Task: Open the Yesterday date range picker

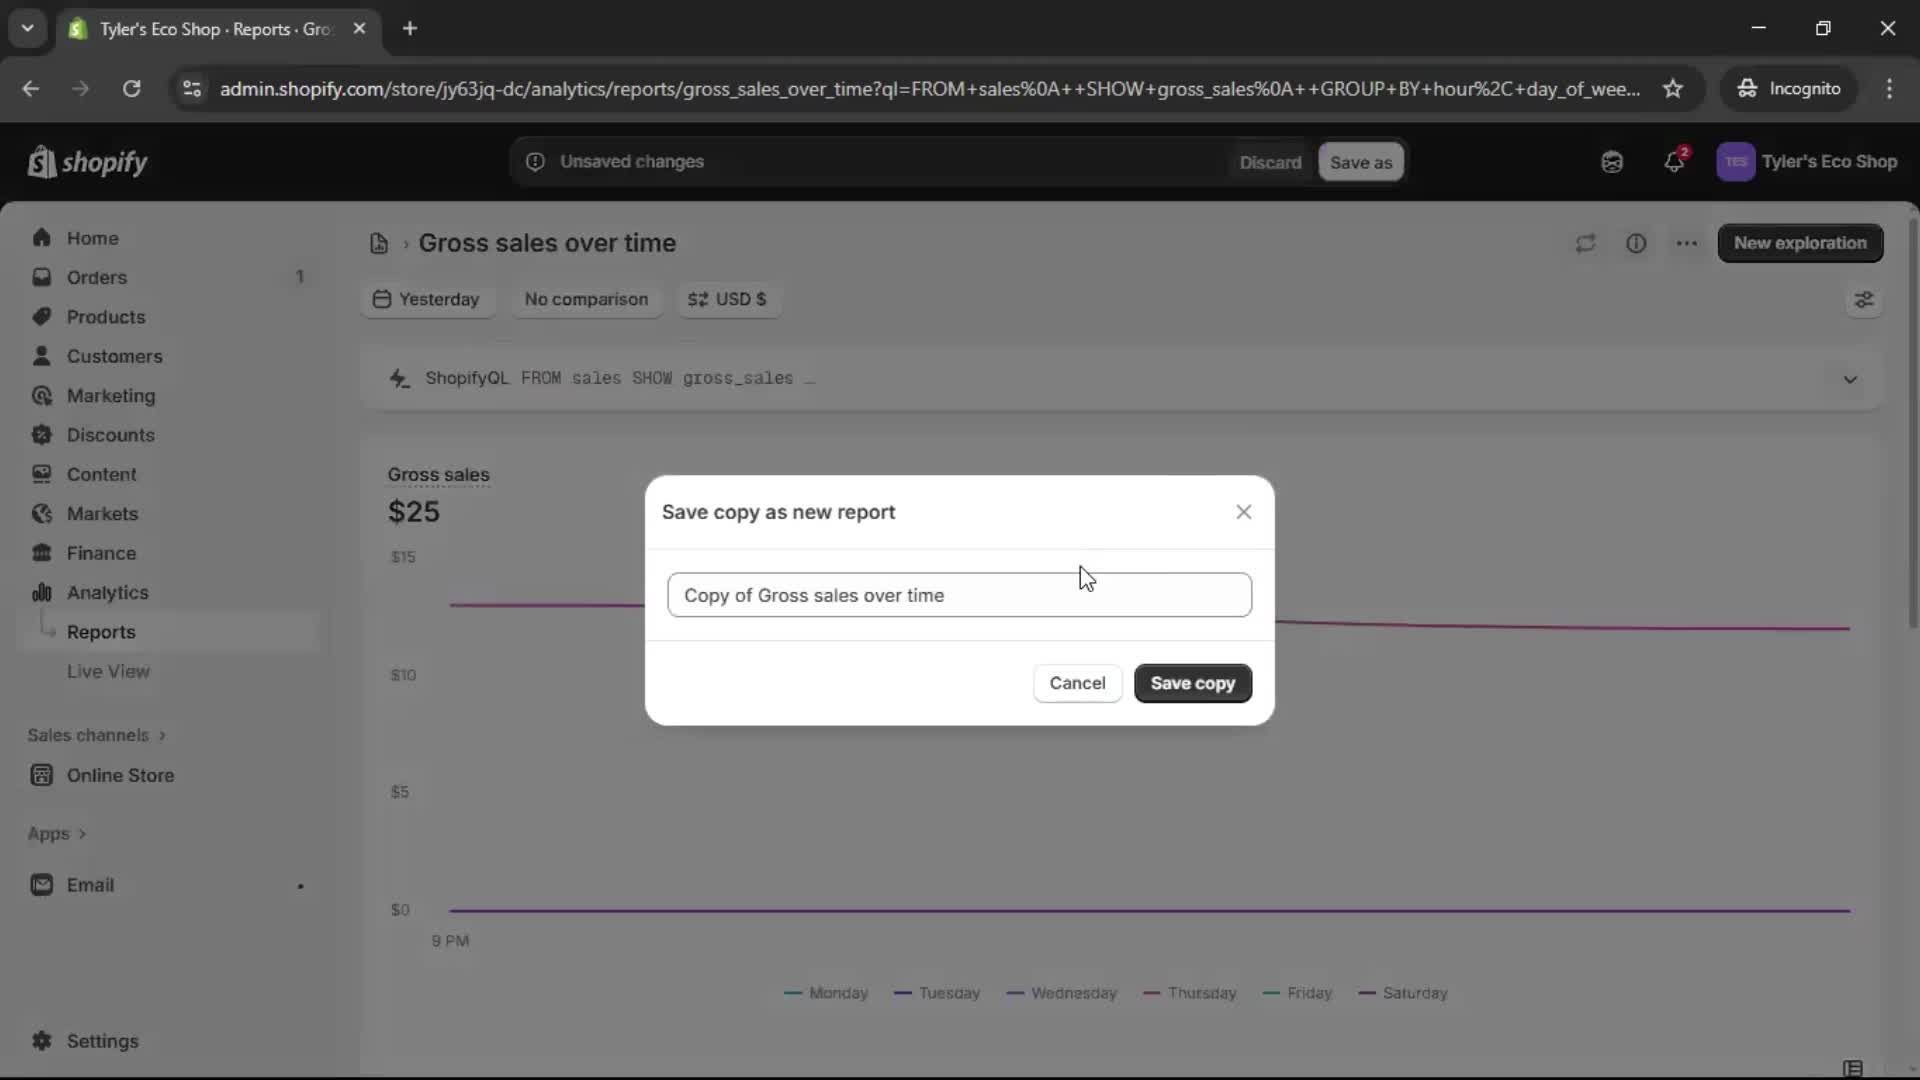Action: [x=428, y=299]
